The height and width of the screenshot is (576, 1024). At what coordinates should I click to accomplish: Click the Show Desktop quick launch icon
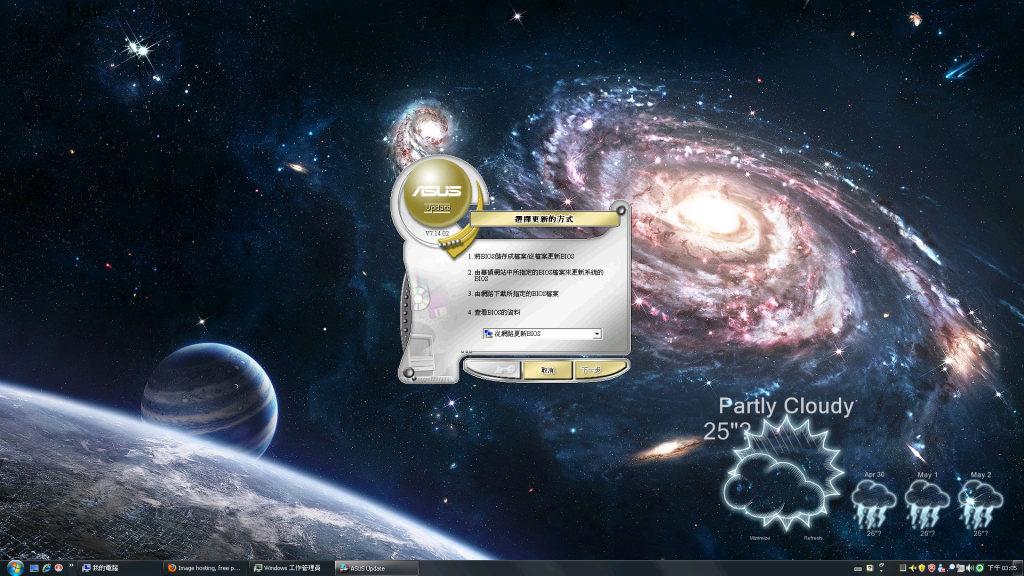(x=34, y=568)
